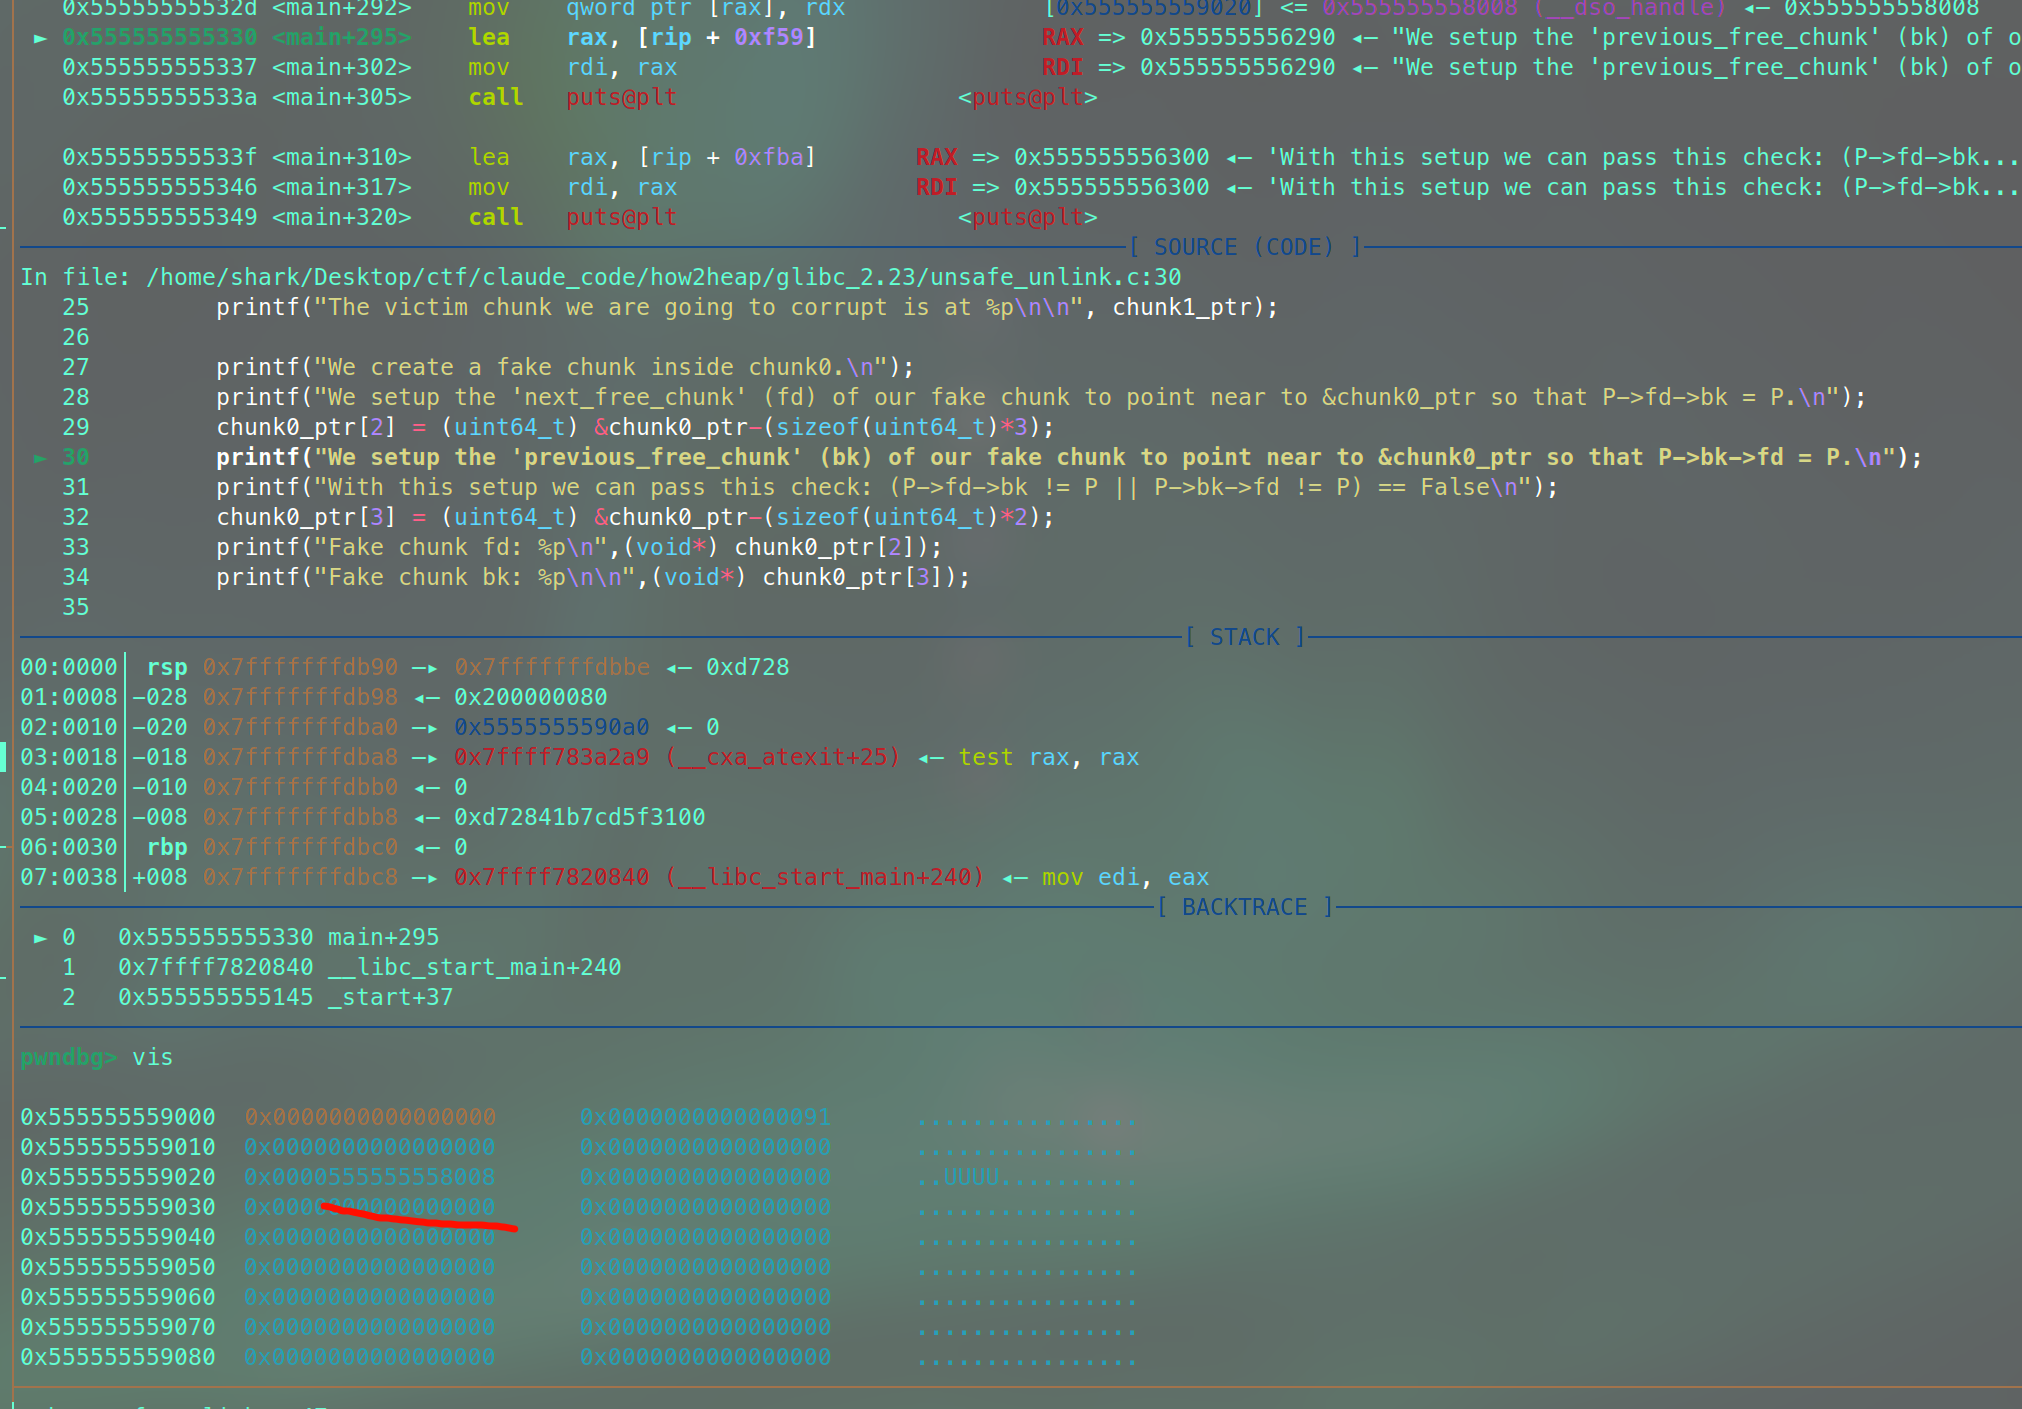The width and height of the screenshot is (2022, 1409).
Task: Click heap address 0x555555559020
Action: pyautogui.click(x=118, y=1177)
